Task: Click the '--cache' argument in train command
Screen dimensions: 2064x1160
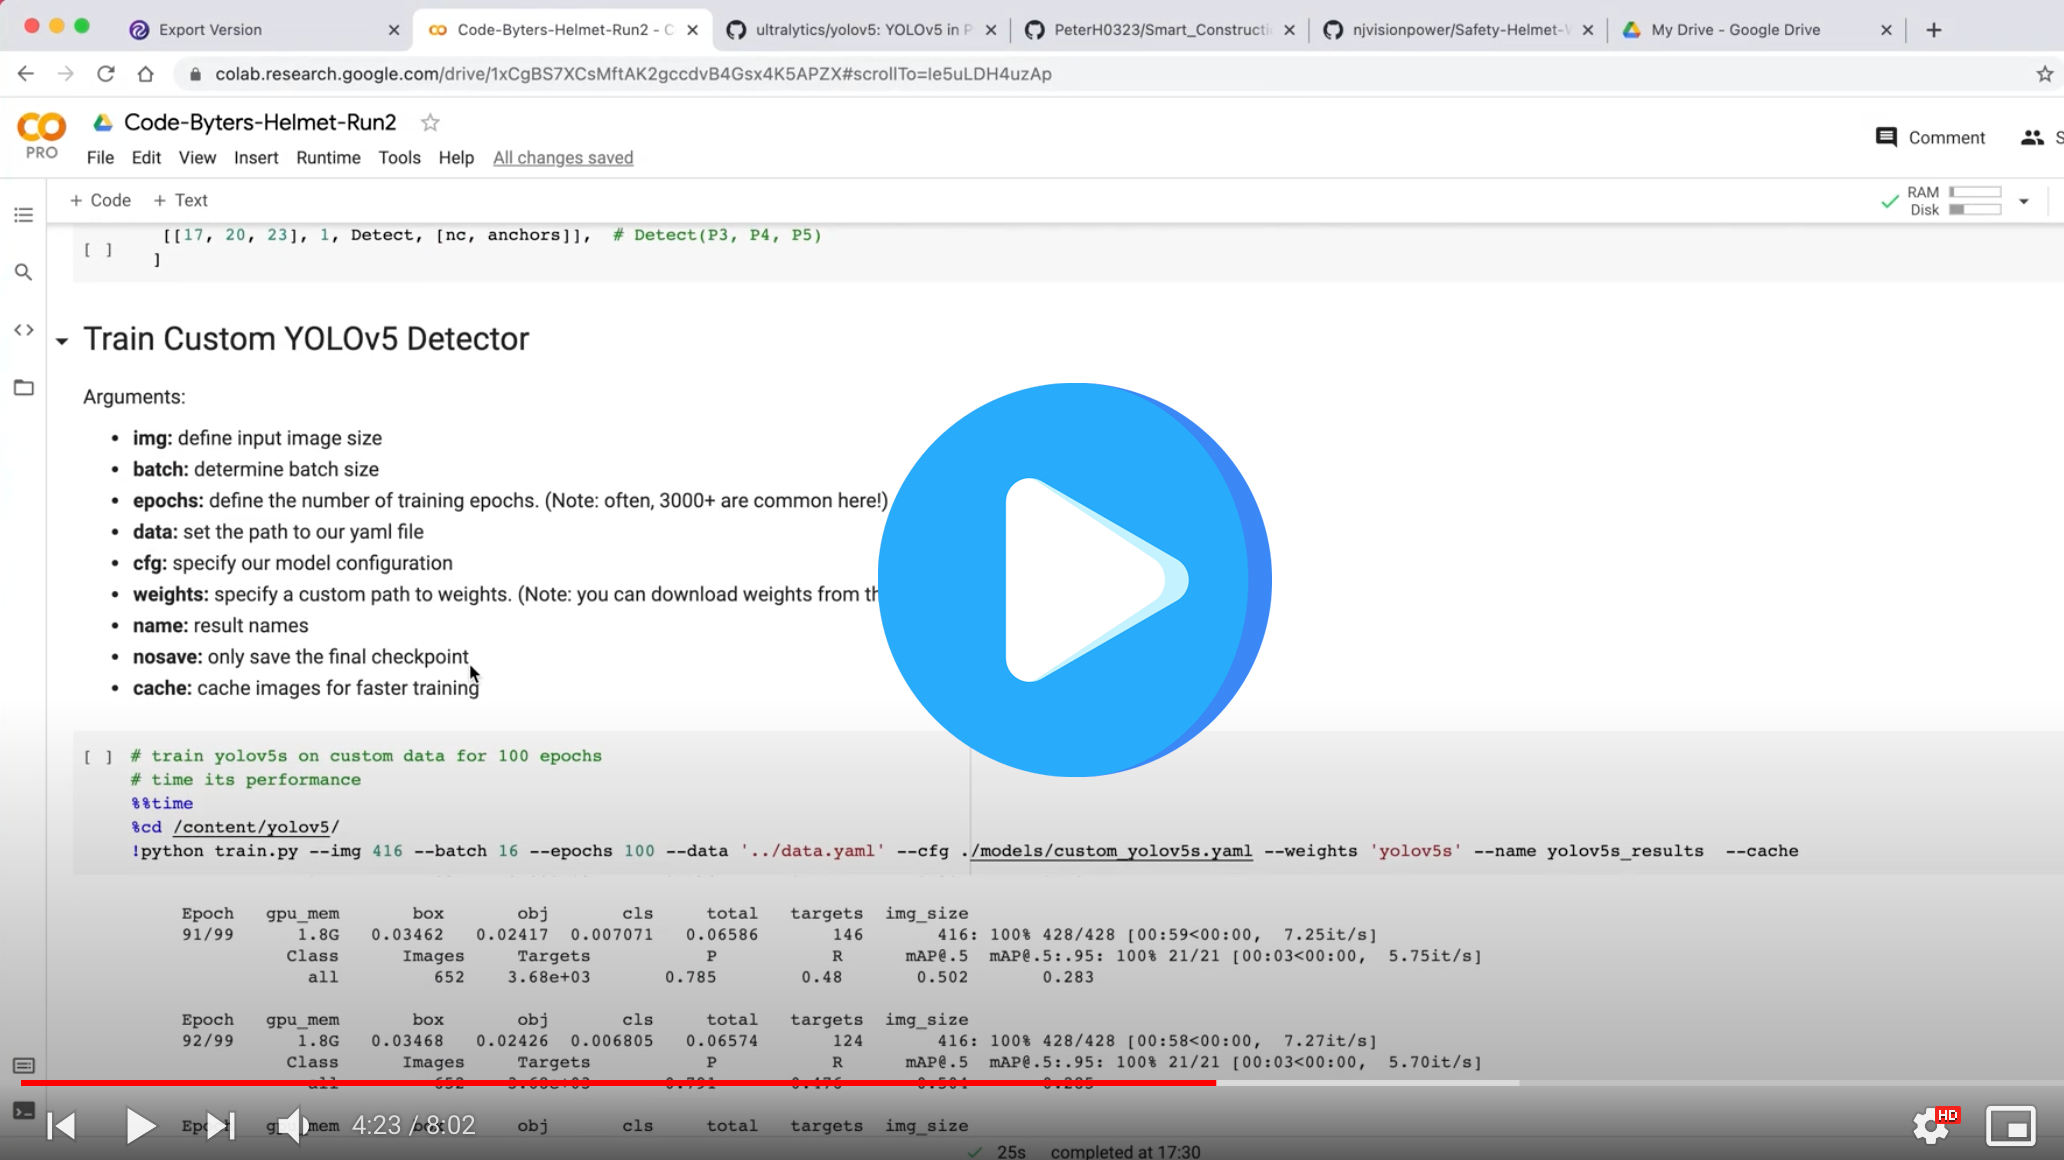Action: 1762,851
